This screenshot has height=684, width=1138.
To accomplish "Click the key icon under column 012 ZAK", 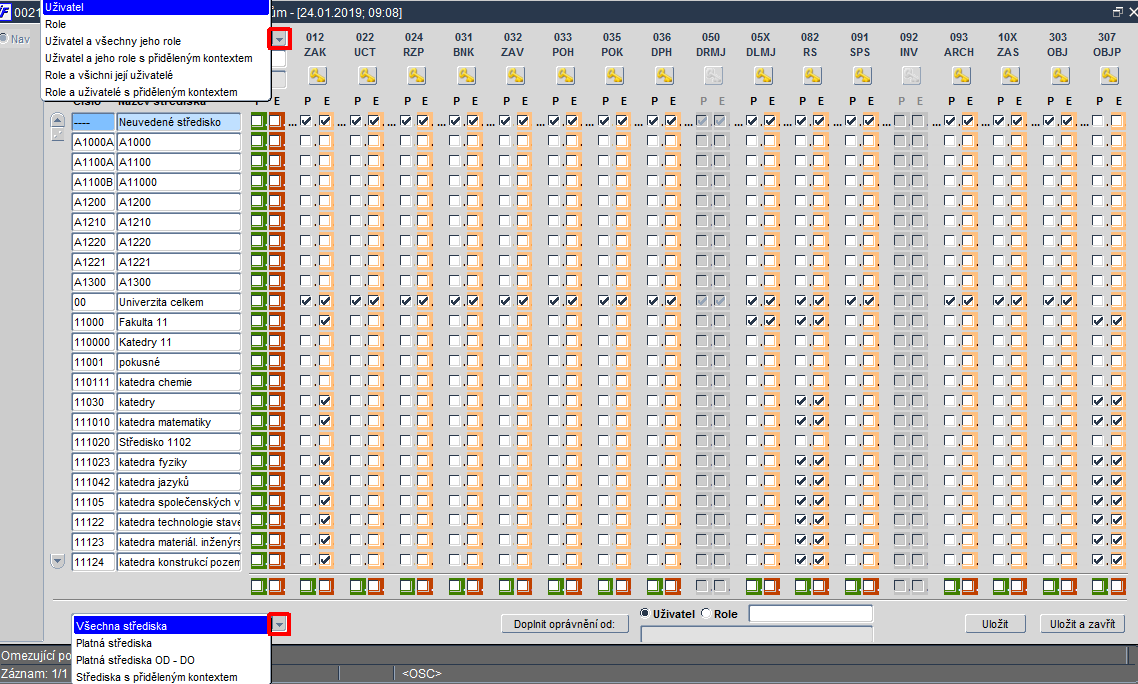I will coord(317,76).
